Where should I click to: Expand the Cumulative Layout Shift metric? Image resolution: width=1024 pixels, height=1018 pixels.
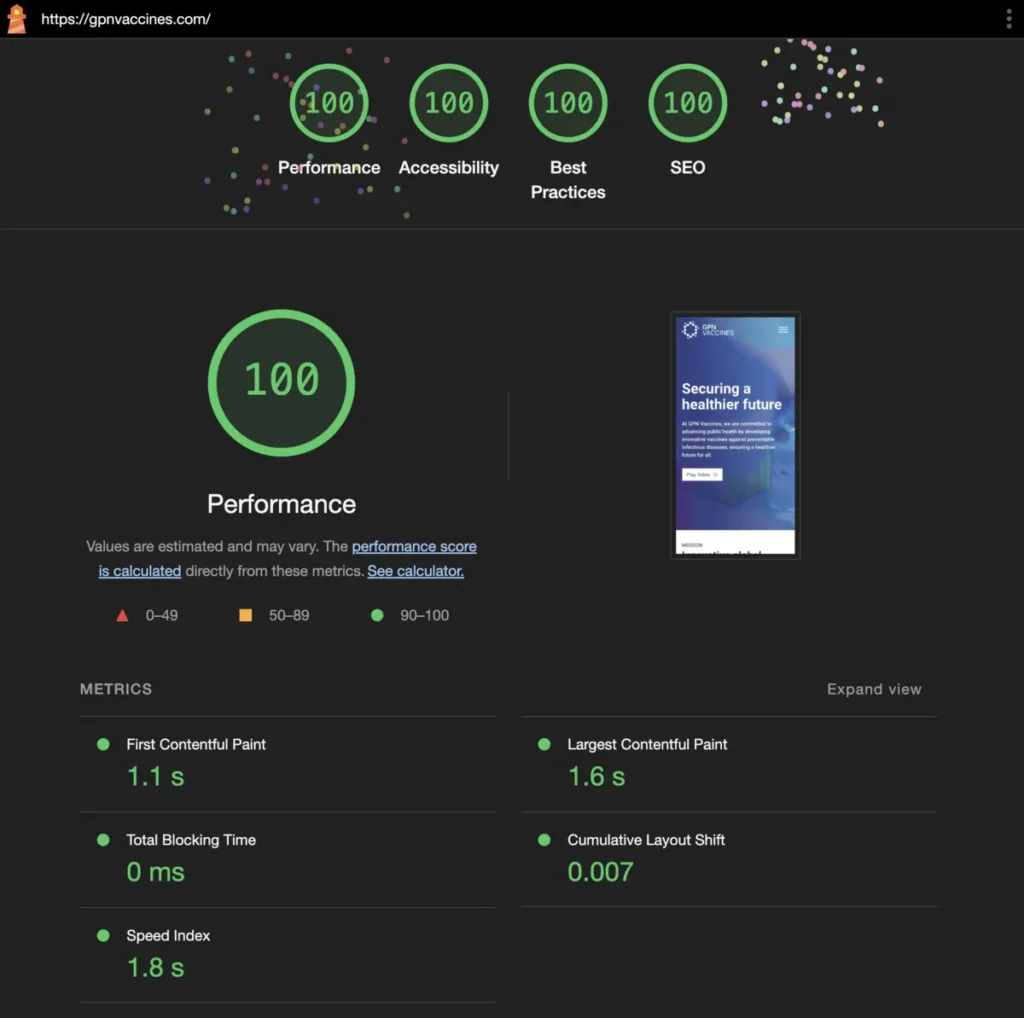click(646, 840)
